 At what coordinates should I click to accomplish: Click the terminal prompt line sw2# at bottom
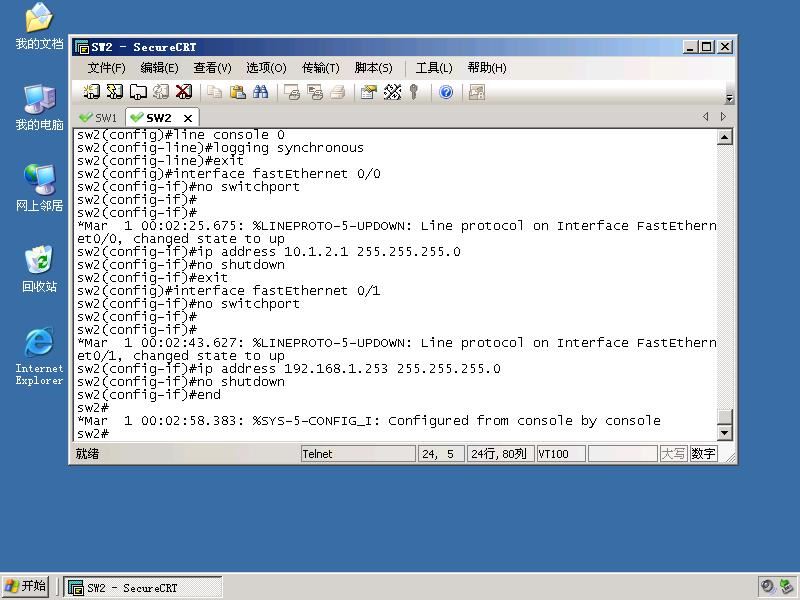[93, 434]
